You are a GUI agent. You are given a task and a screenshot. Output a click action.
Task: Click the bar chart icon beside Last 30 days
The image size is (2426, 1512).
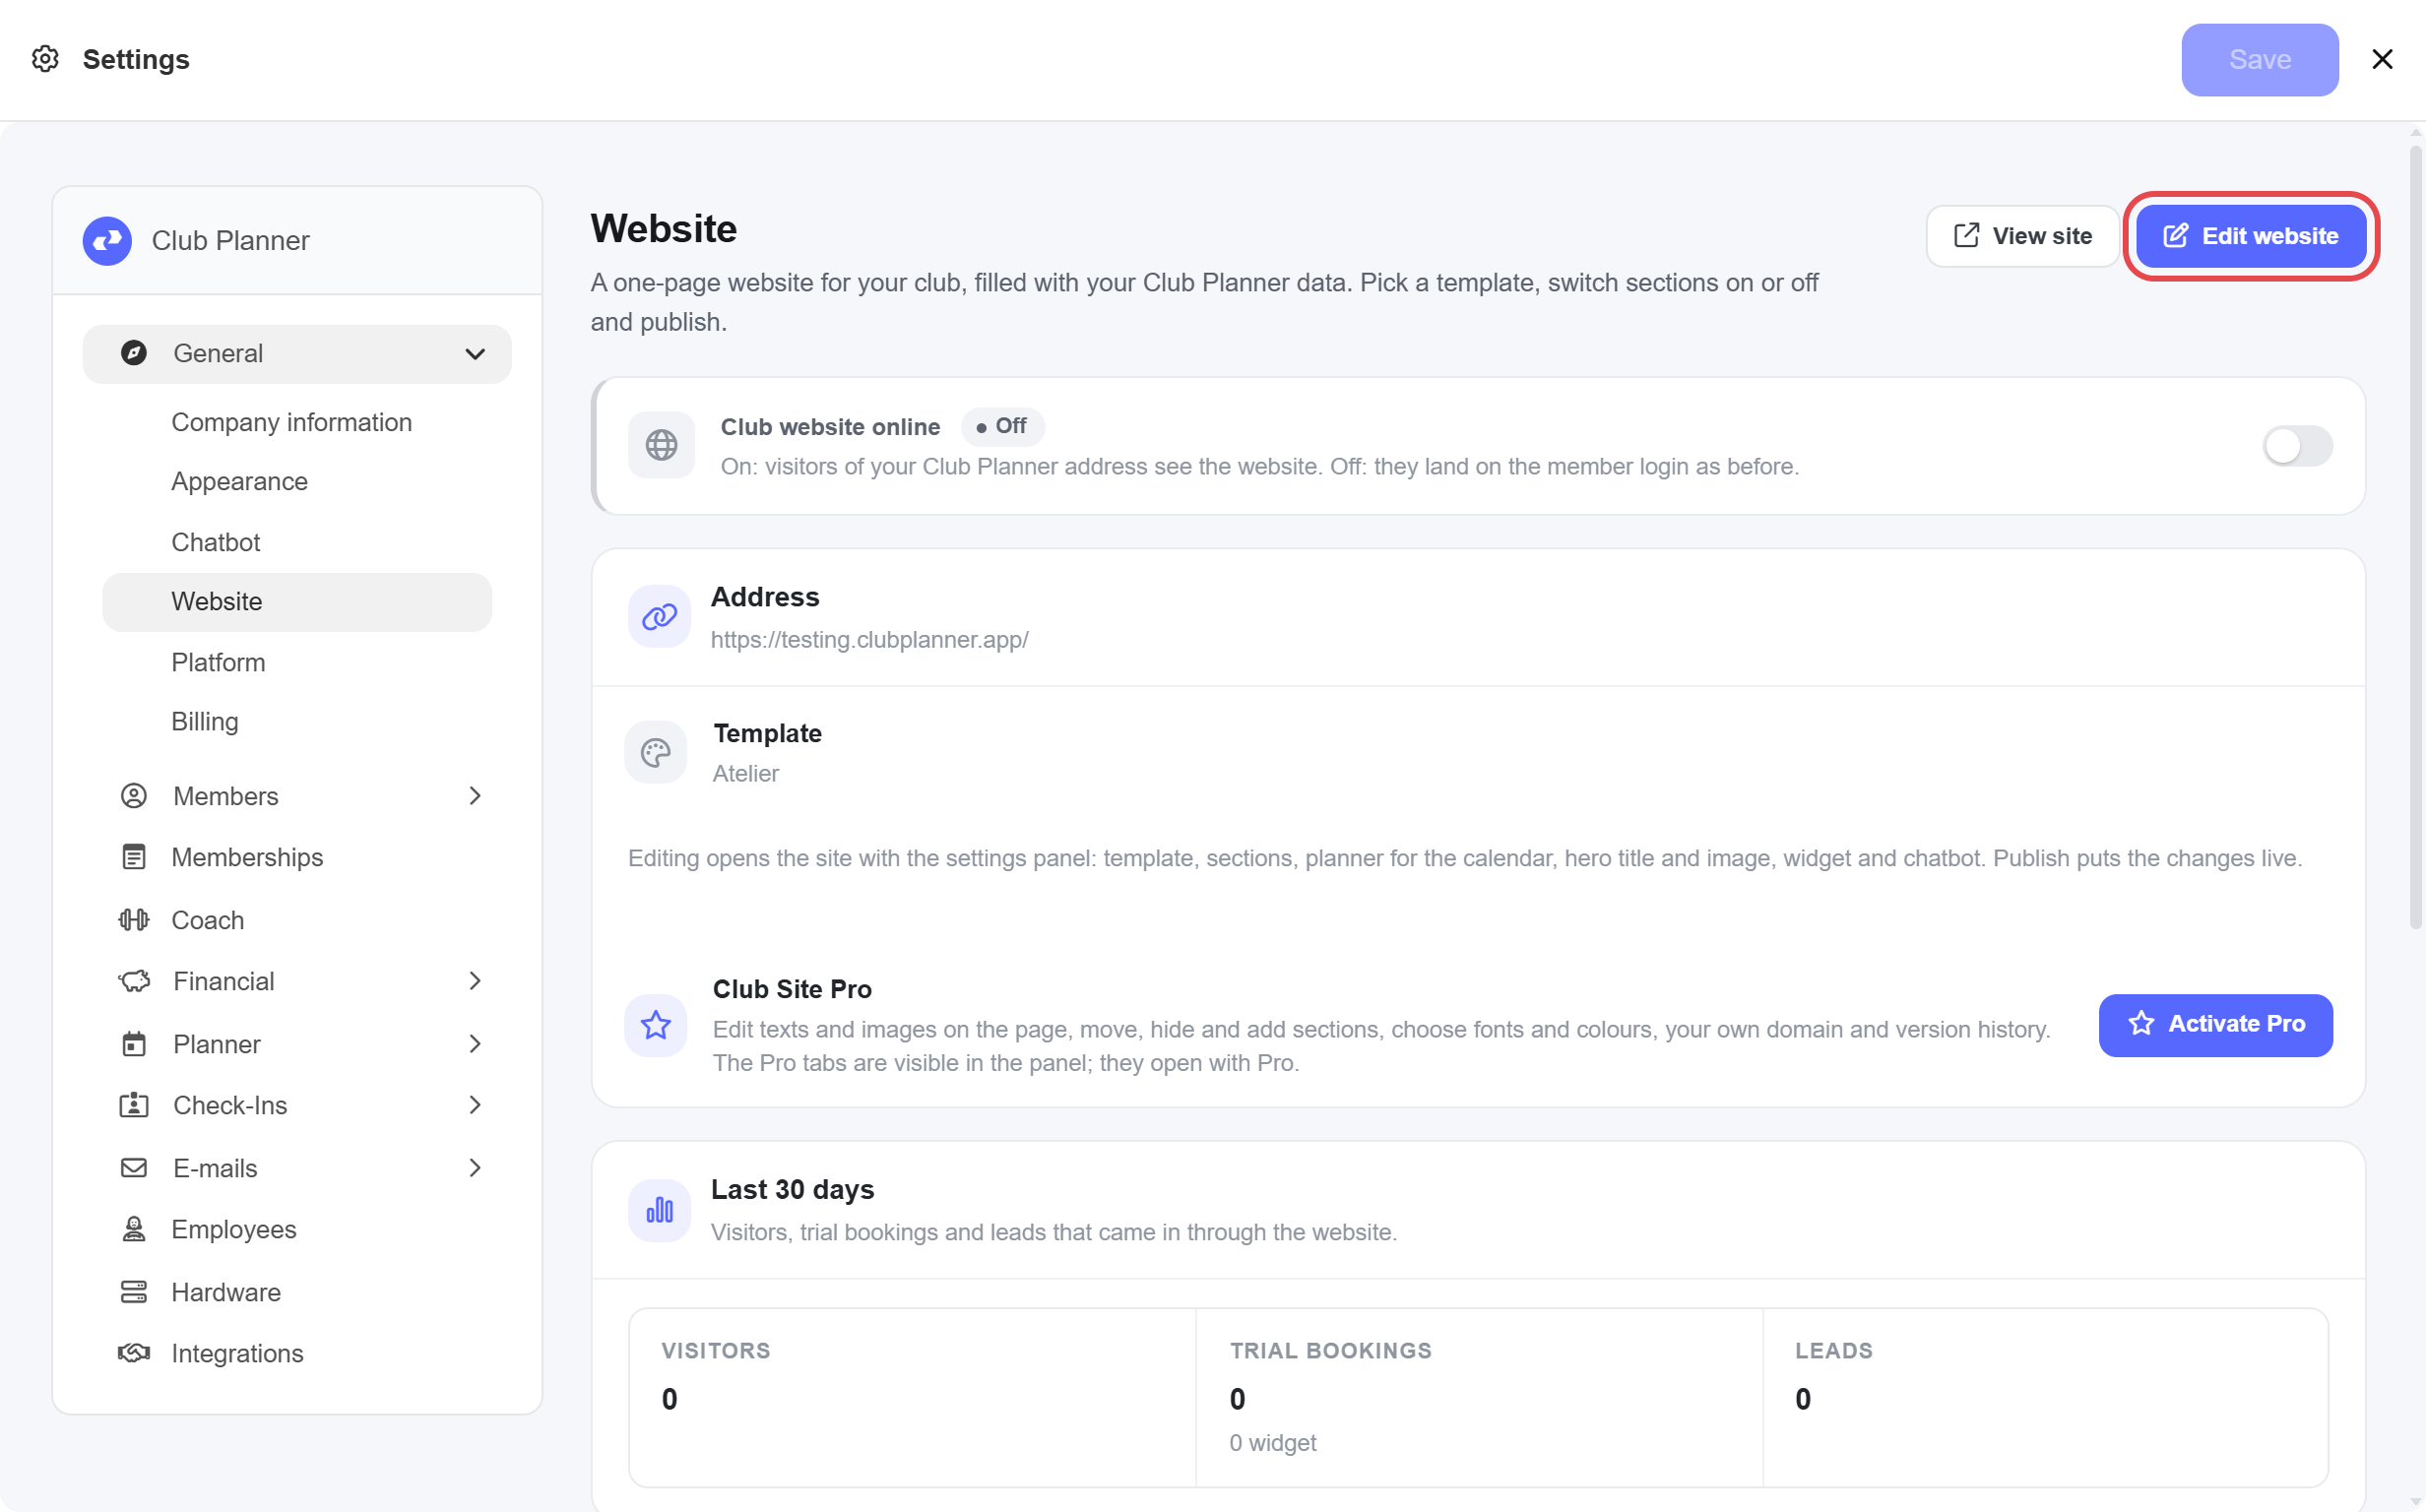[x=659, y=1210]
